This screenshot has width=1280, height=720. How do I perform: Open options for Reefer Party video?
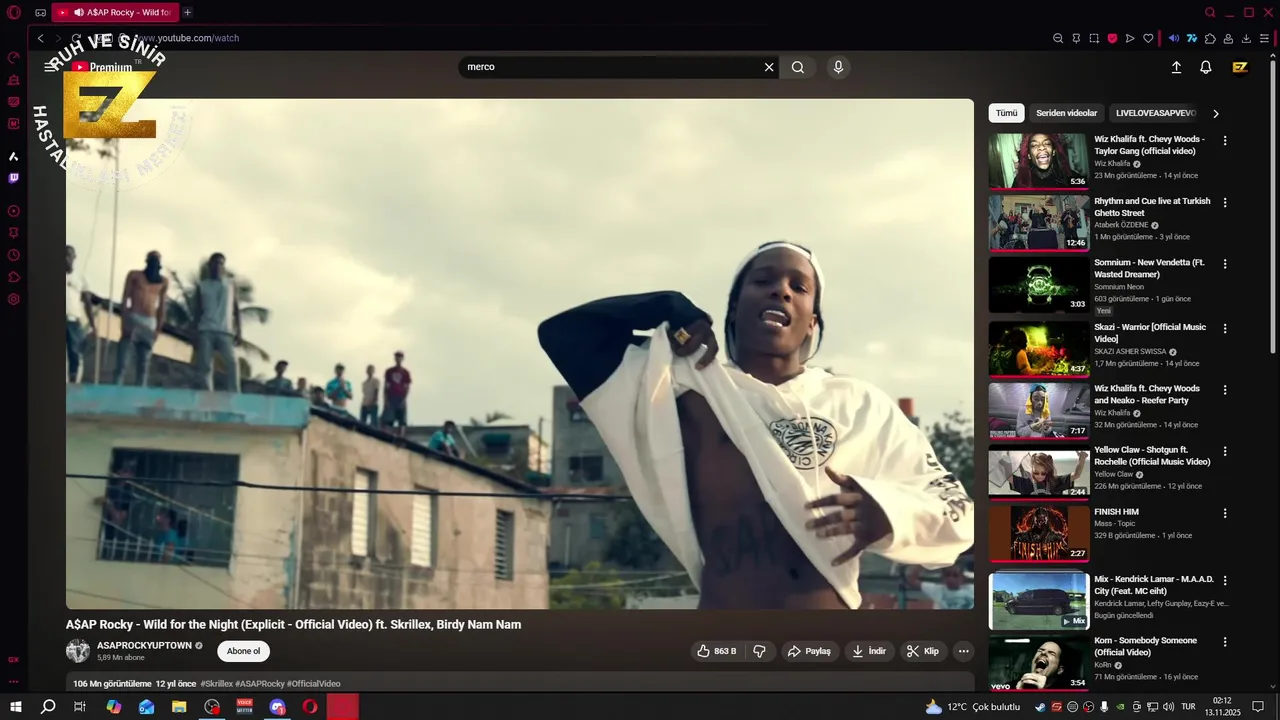click(x=1225, y=390)
